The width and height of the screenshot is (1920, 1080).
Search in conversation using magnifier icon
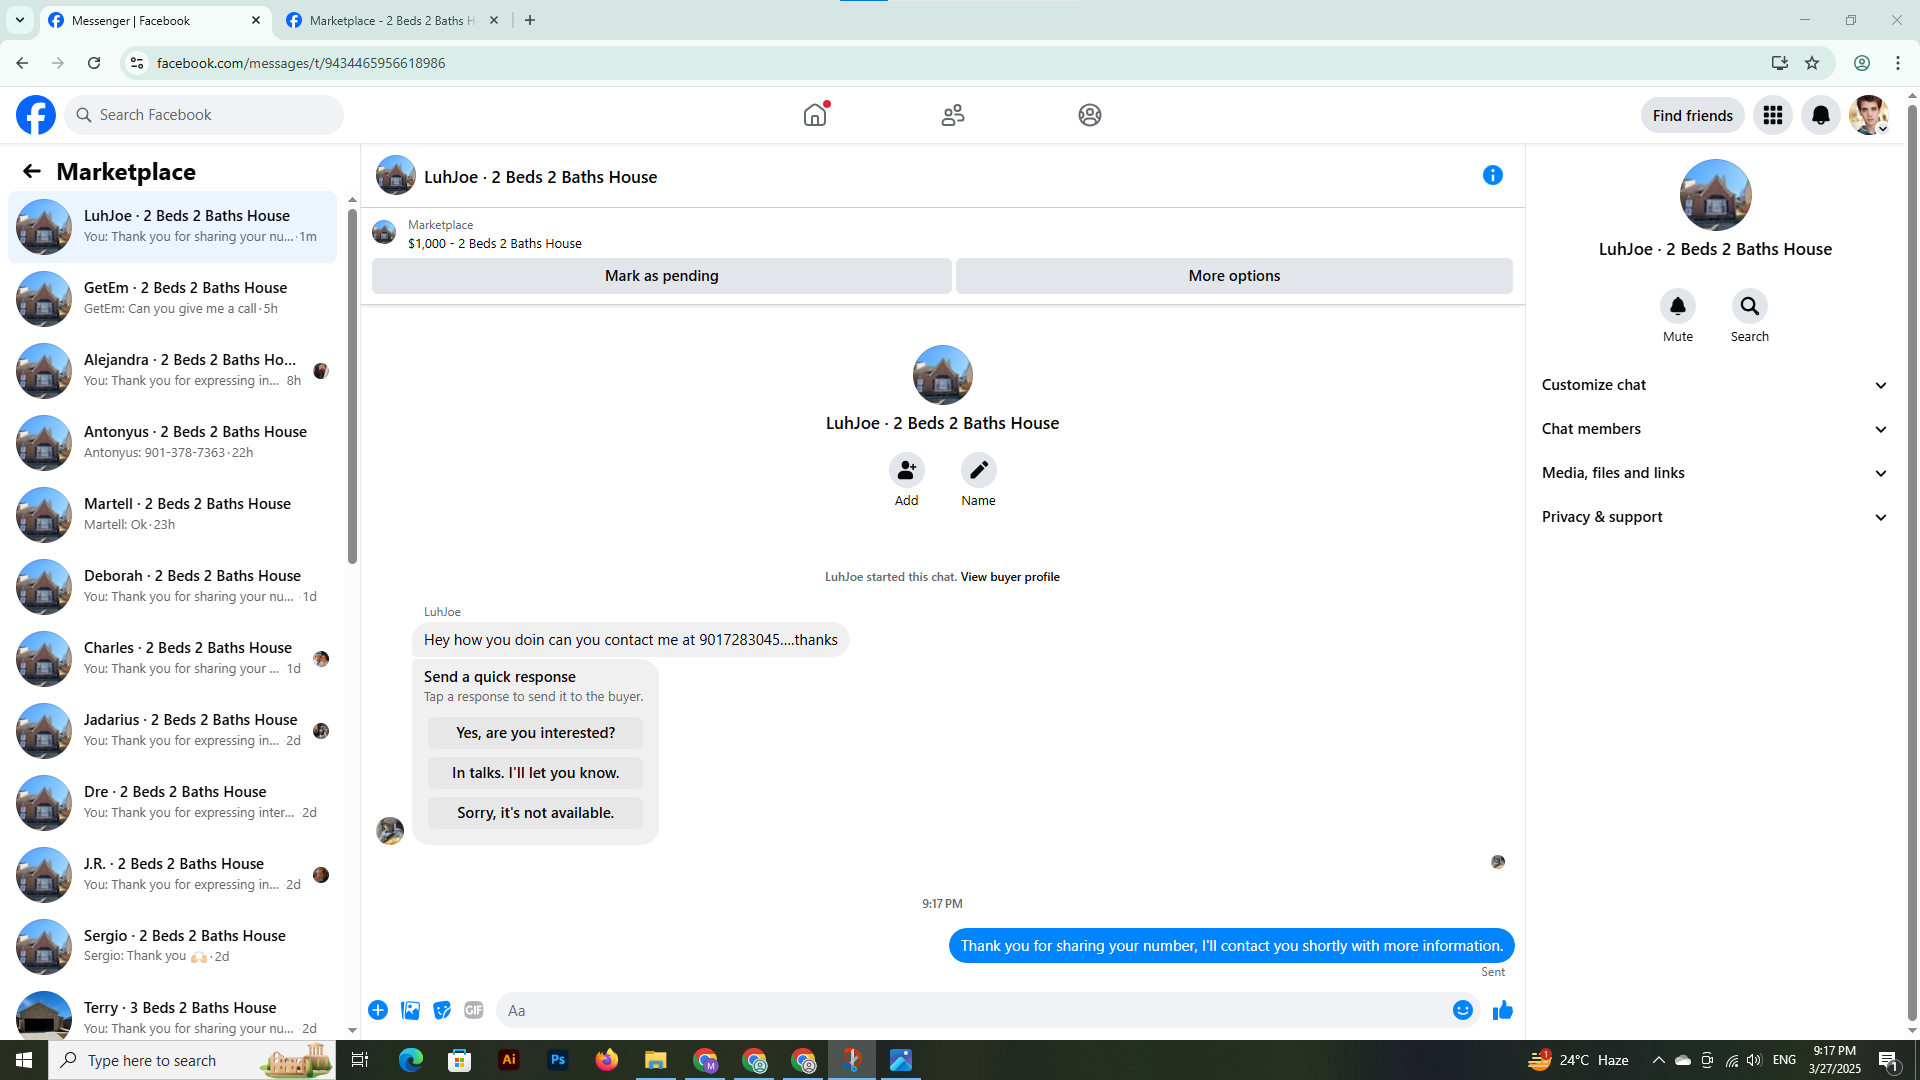click(1750, 306)
